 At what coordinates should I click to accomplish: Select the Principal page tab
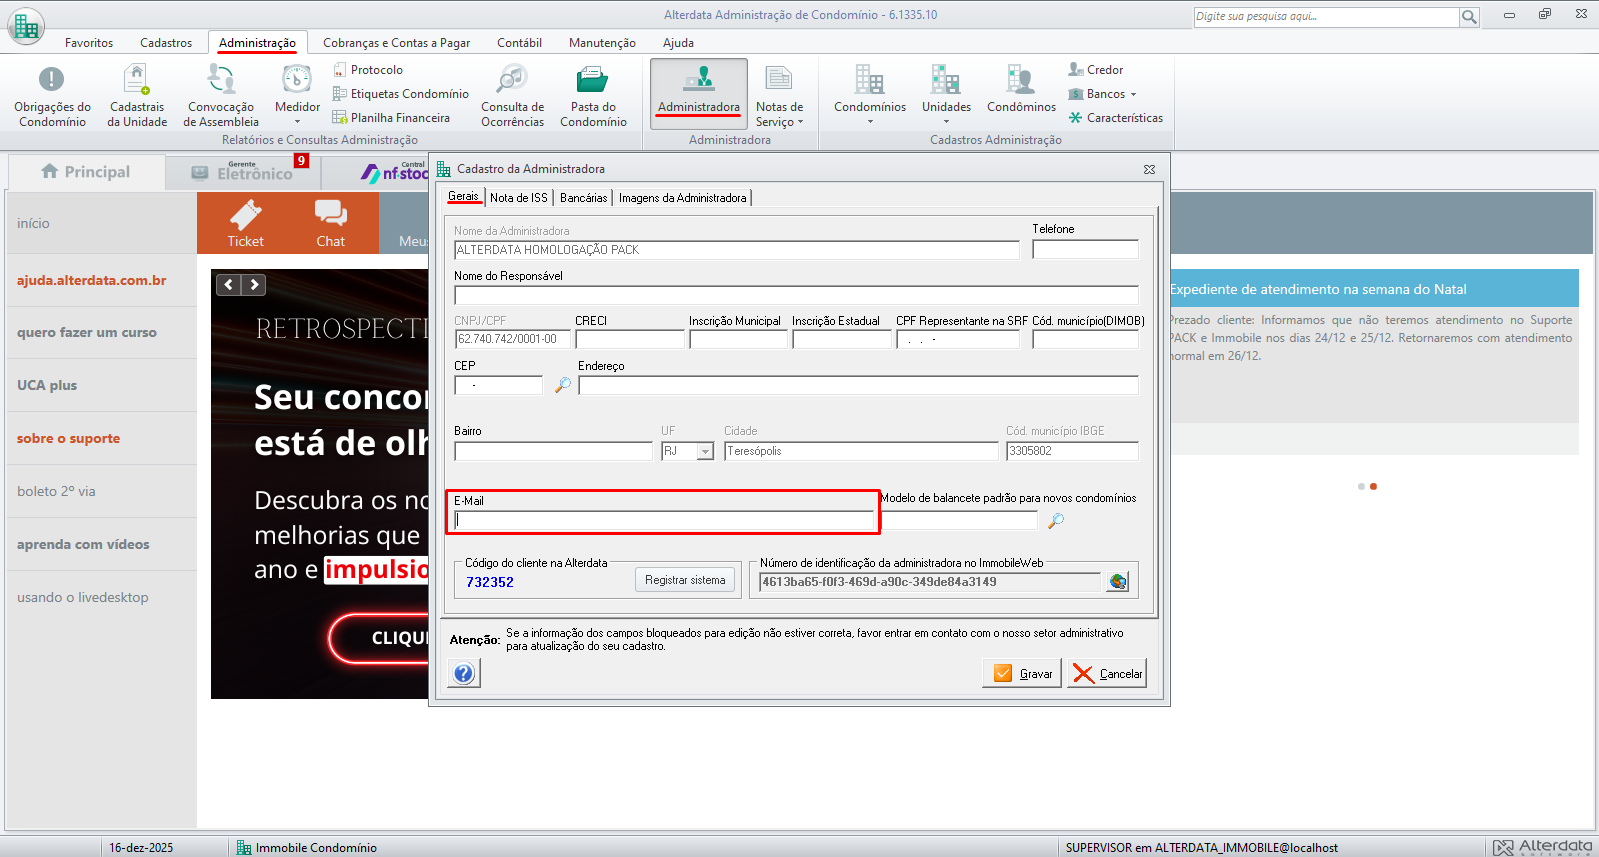point(86,172)
